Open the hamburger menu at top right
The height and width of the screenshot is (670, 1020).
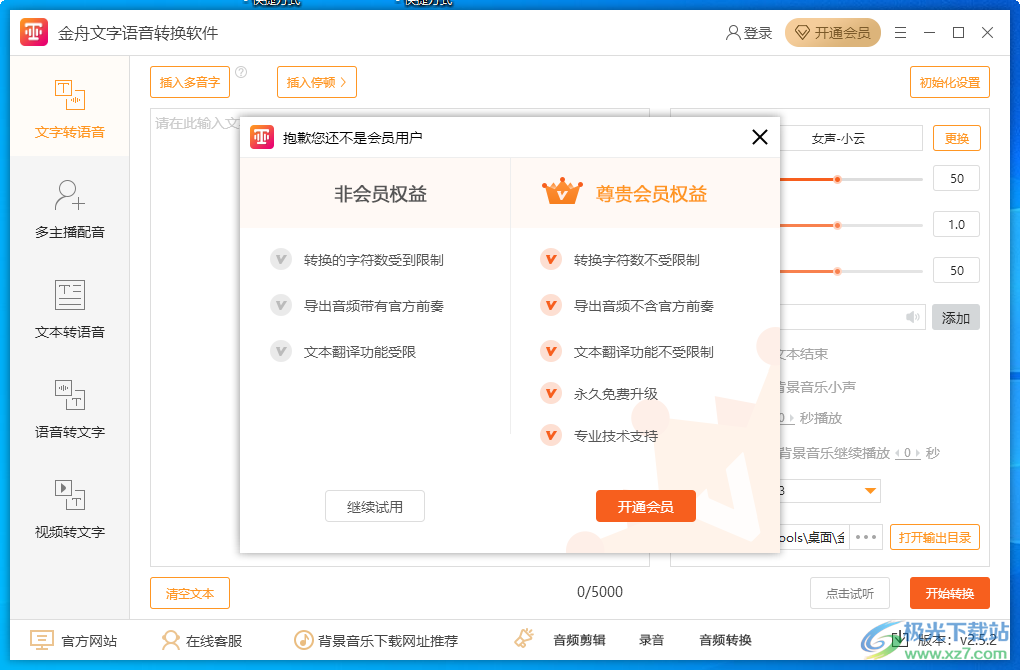pos(899,32)
